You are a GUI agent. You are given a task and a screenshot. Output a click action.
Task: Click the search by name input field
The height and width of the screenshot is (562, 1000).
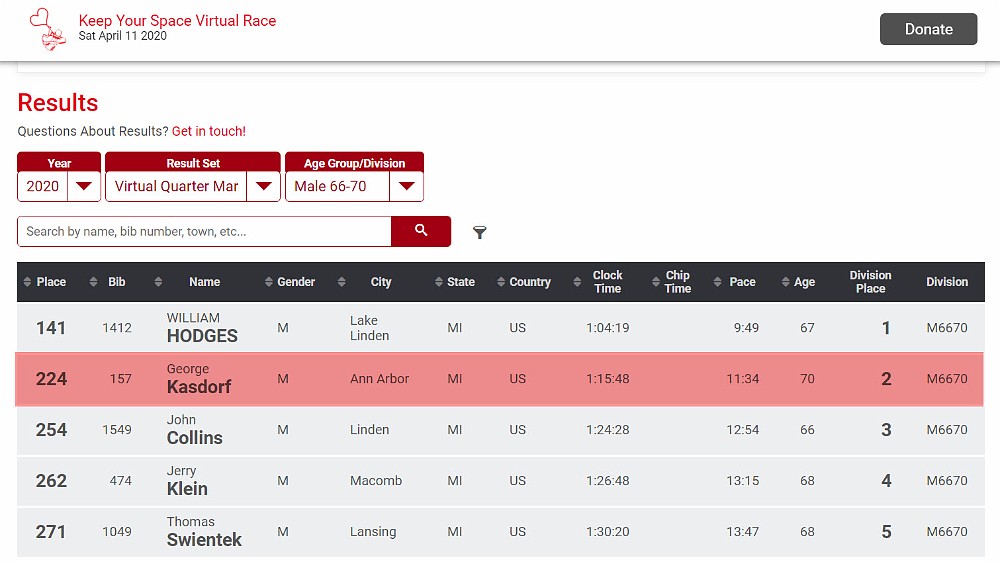pos(204,231)
